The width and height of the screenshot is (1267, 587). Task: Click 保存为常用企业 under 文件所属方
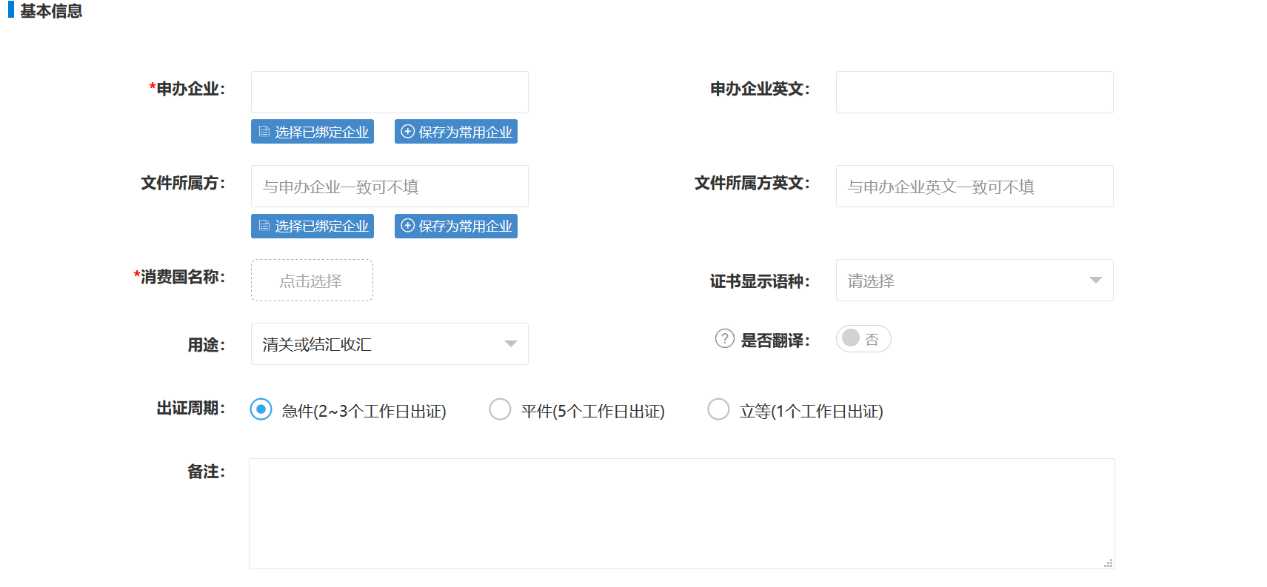(456, 226)
